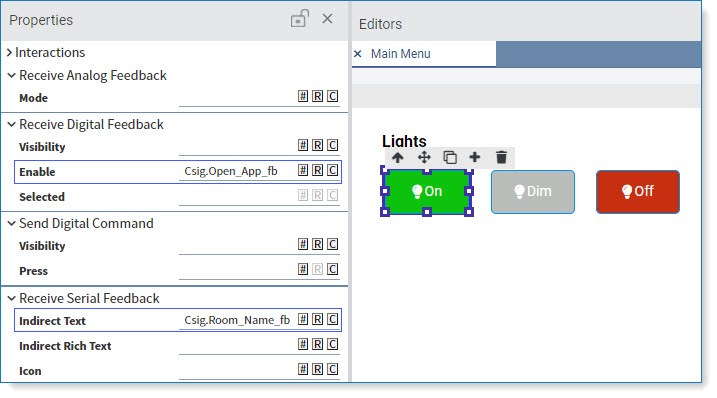Collapse the Send Digital Command section

click(x=12, y=224)
